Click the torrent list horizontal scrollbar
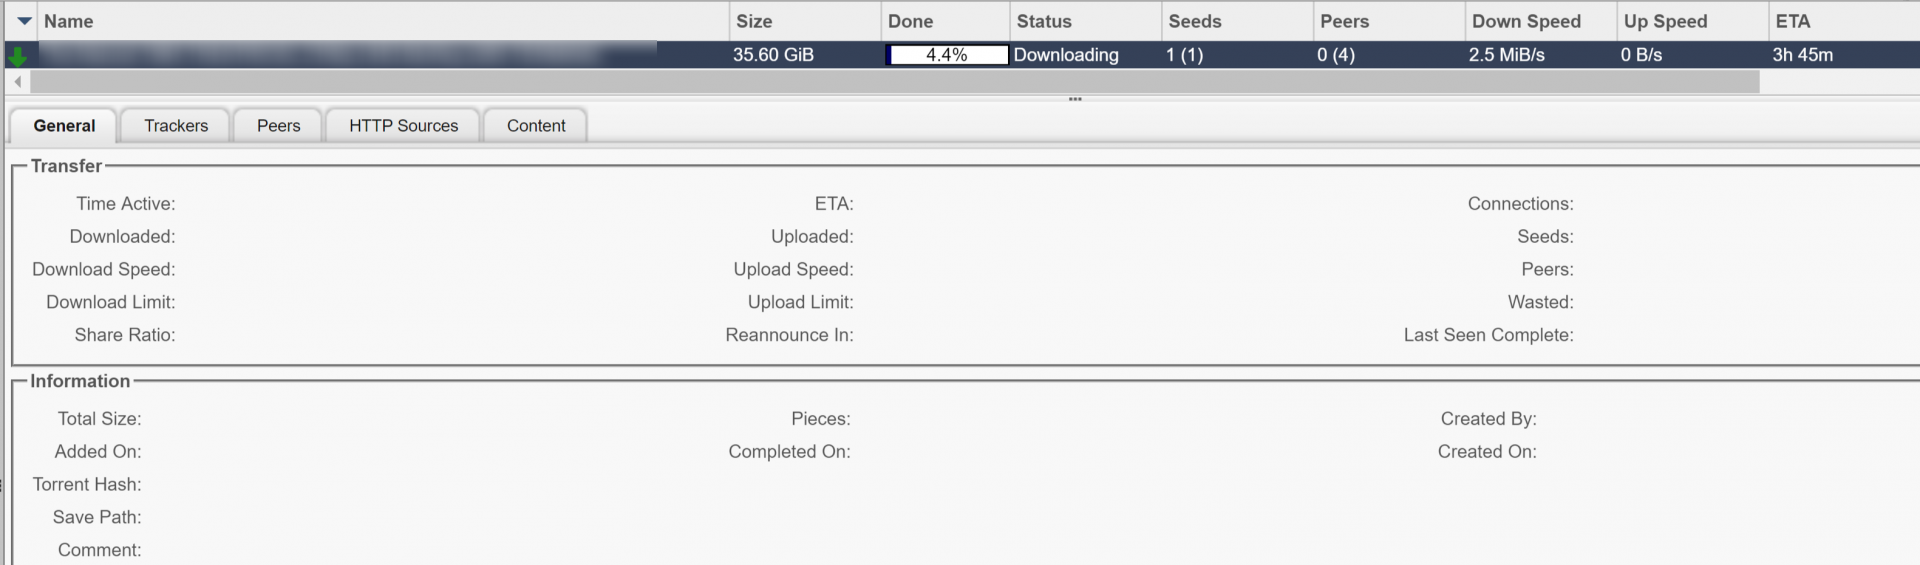Image resolution: width=1920 pixels, height=565 pixels. pyautogui.click(x=895, y=81)
